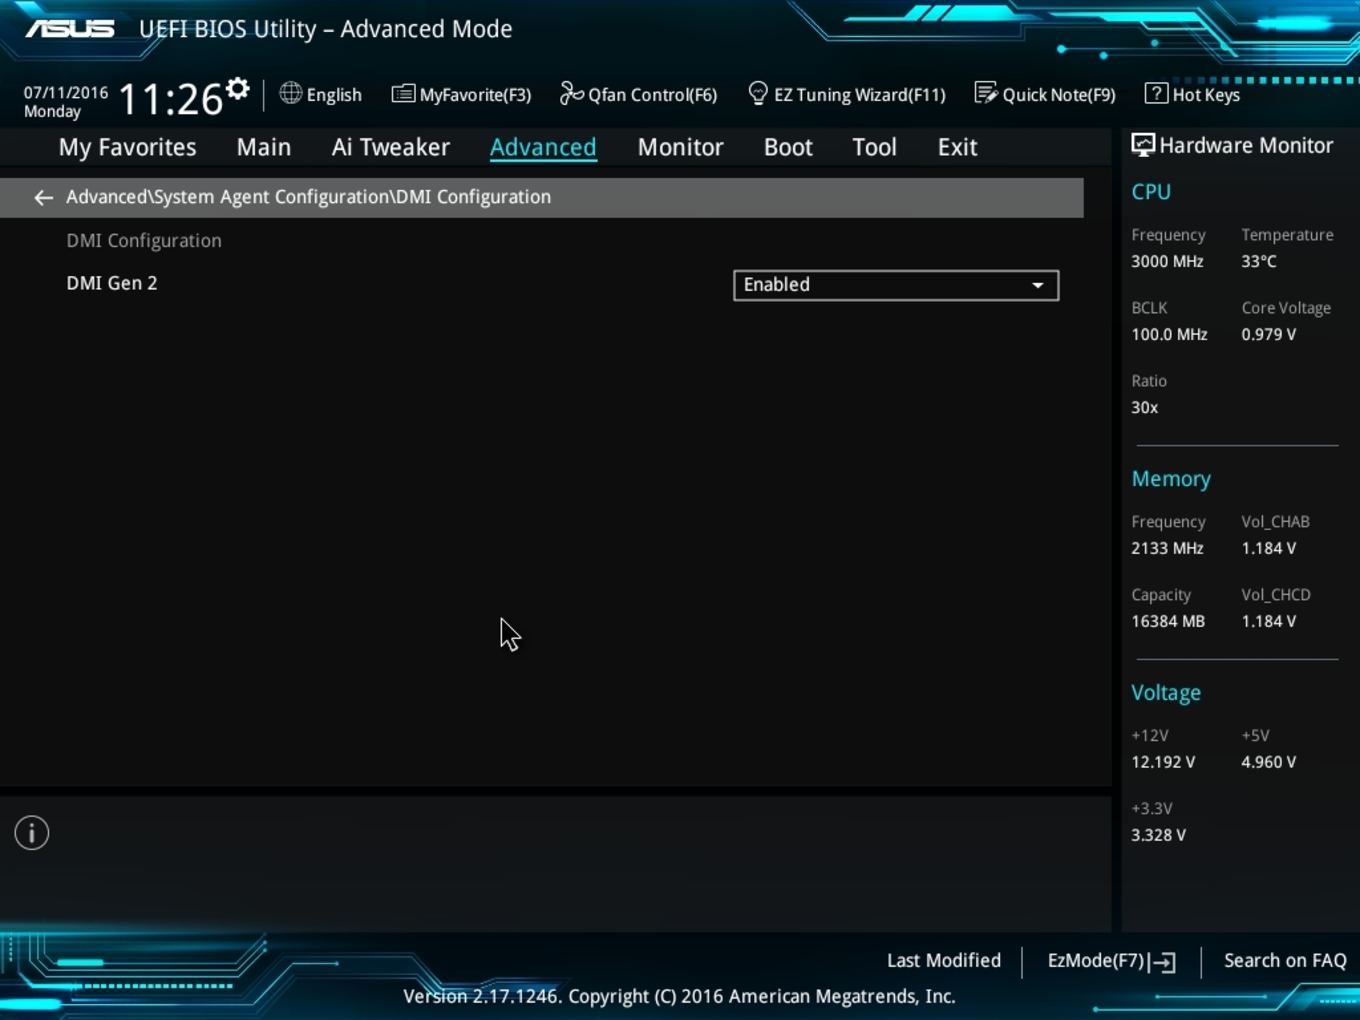Click the +5V value 4.960 V
The height and width of the screenshot is (1020, 1360).
(x=1268, y=763)
